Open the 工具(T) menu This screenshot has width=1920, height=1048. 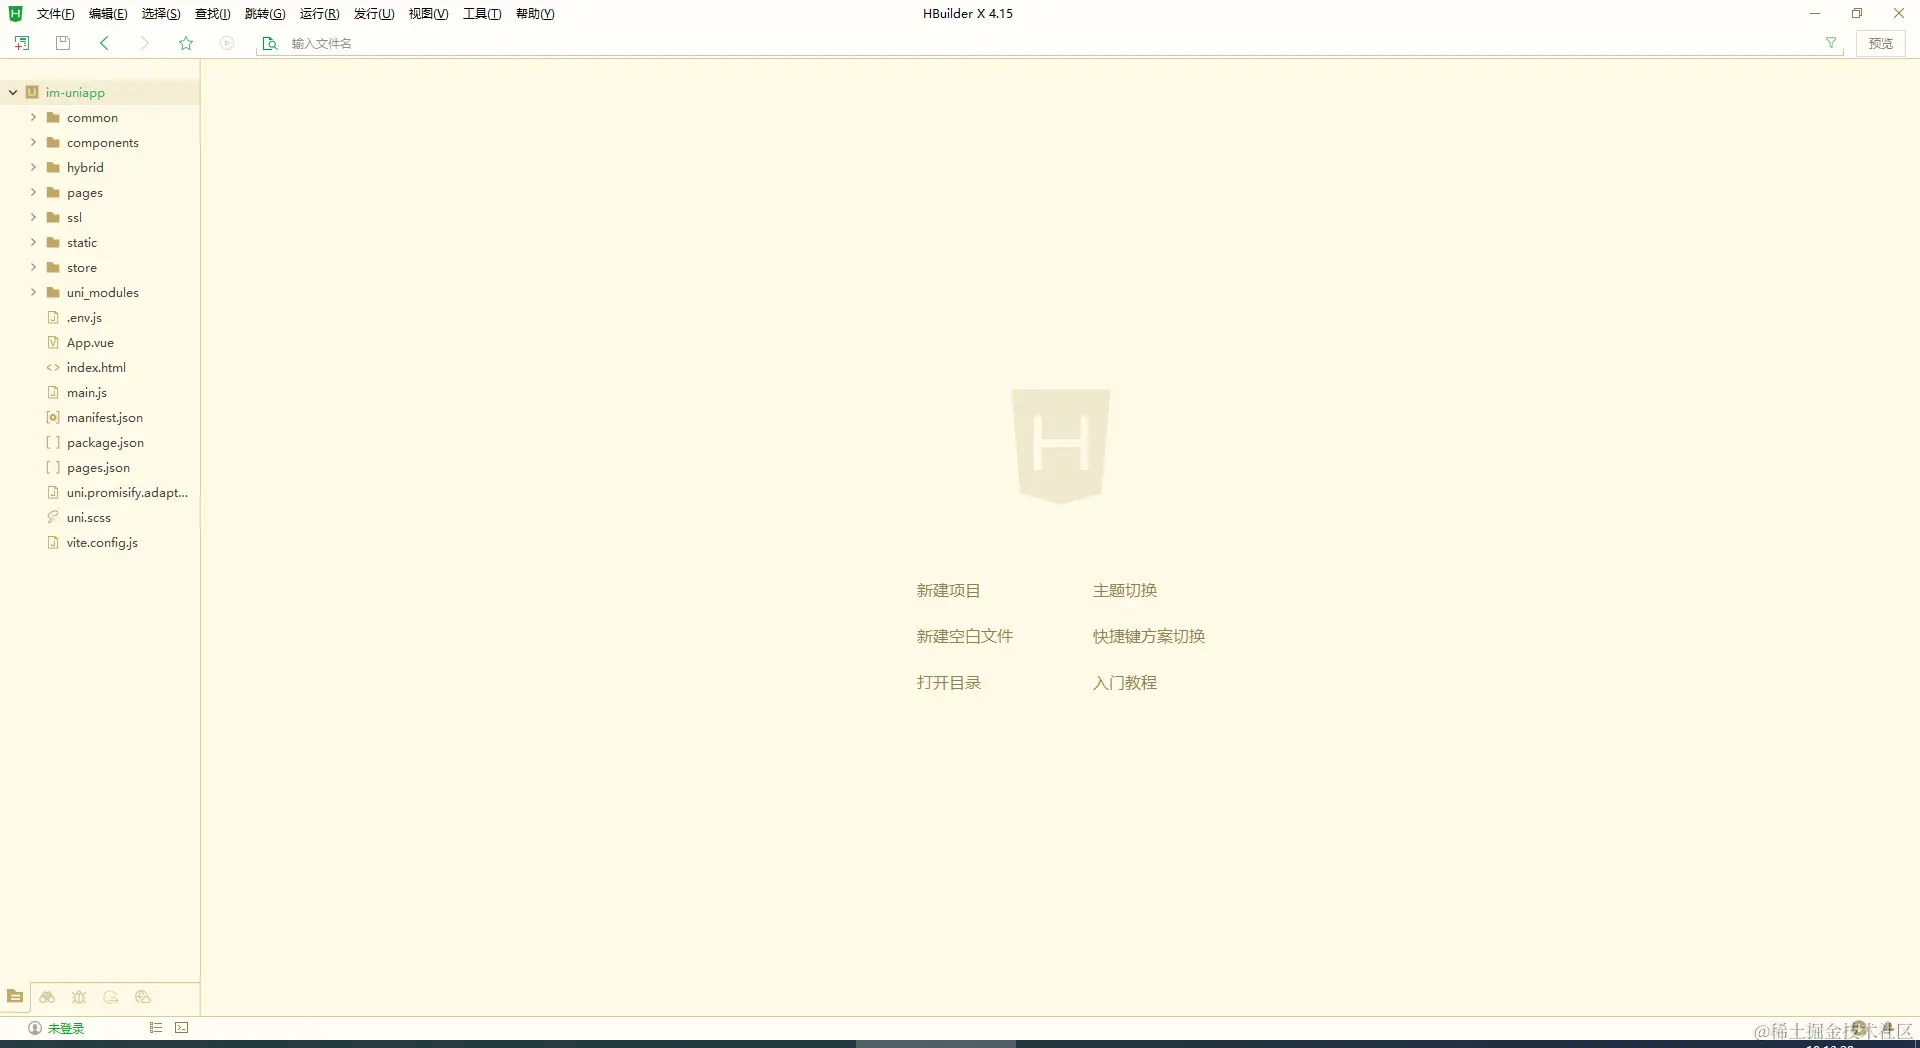pyautogui.click(x=482, y=14)
